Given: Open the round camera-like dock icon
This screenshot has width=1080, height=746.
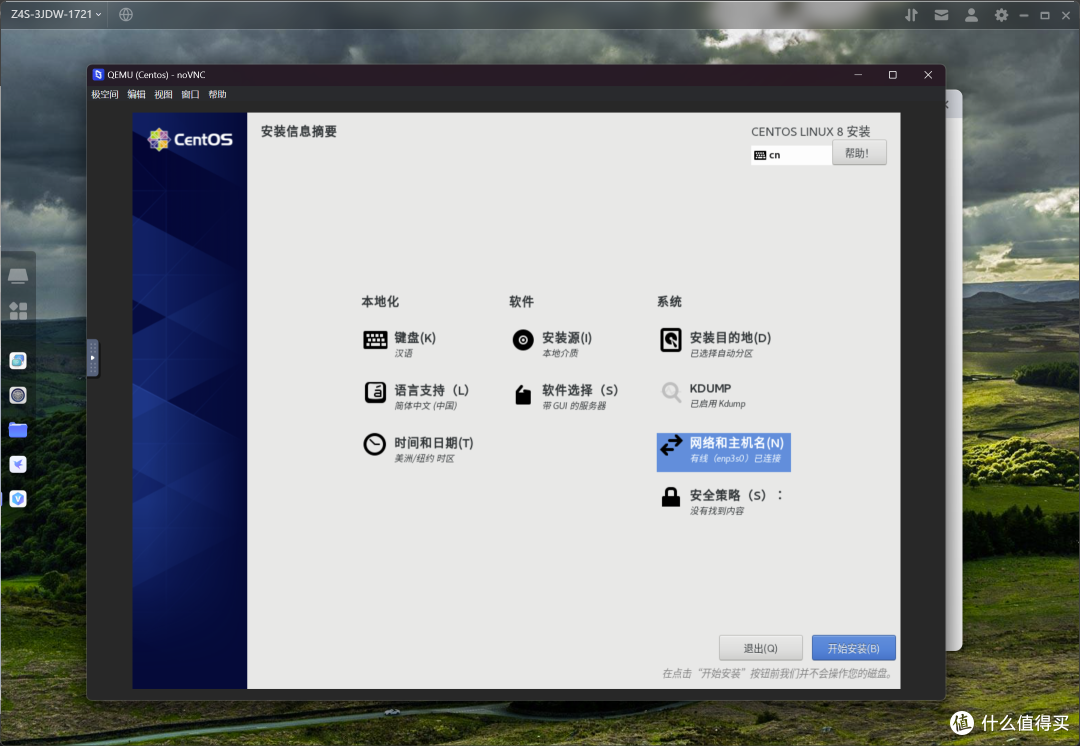Looking at the screenshot, I should tap(18, 395).
